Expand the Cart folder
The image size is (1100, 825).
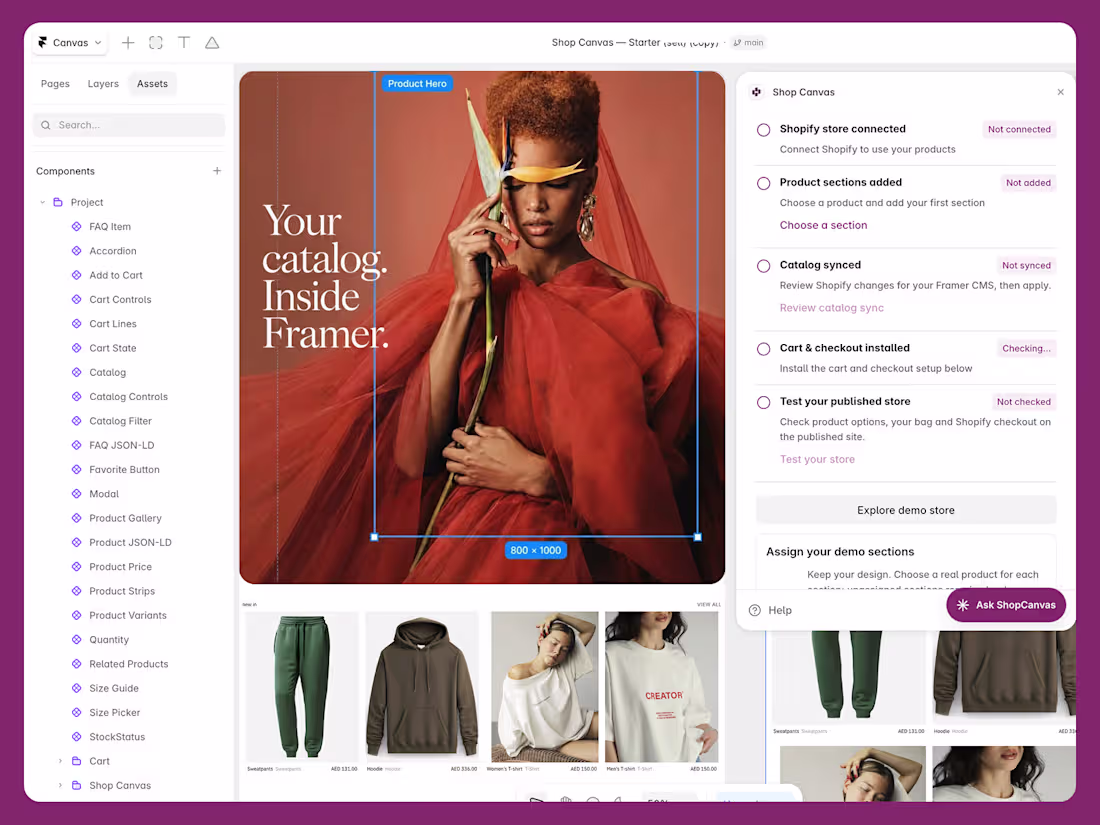(x=60, y=761)
